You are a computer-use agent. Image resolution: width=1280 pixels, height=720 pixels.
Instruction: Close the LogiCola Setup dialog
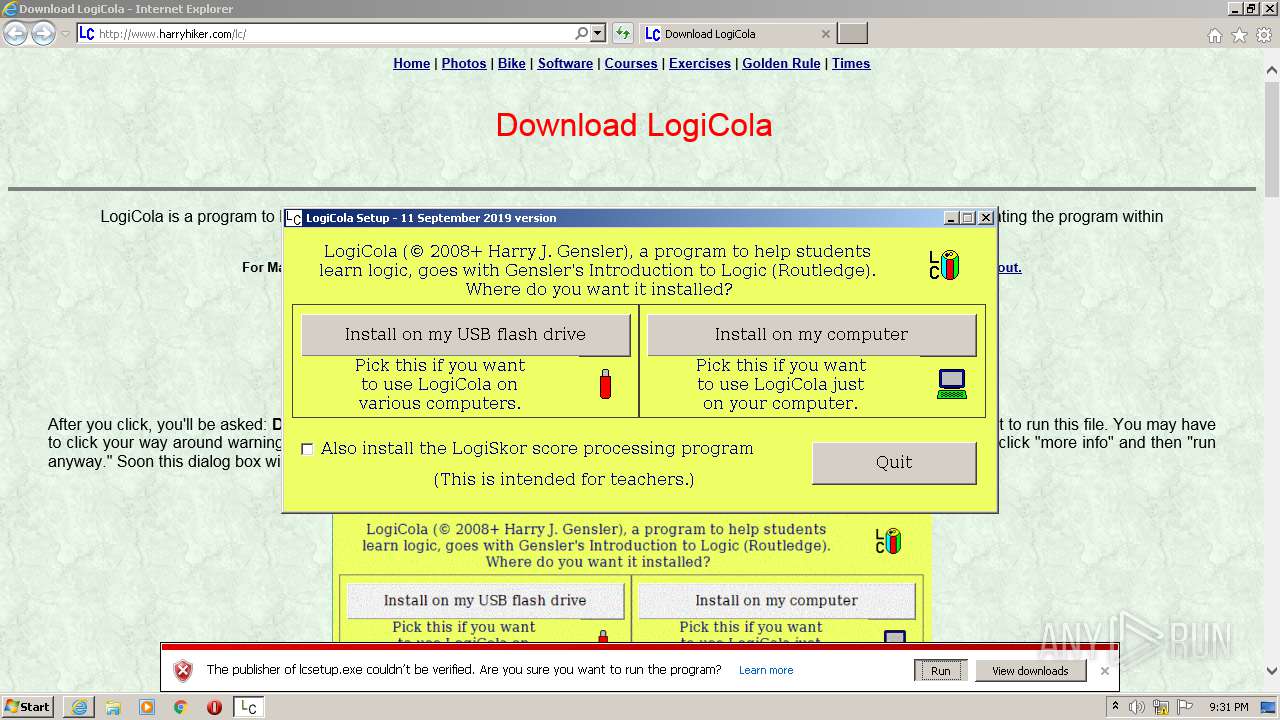point(985,218)
